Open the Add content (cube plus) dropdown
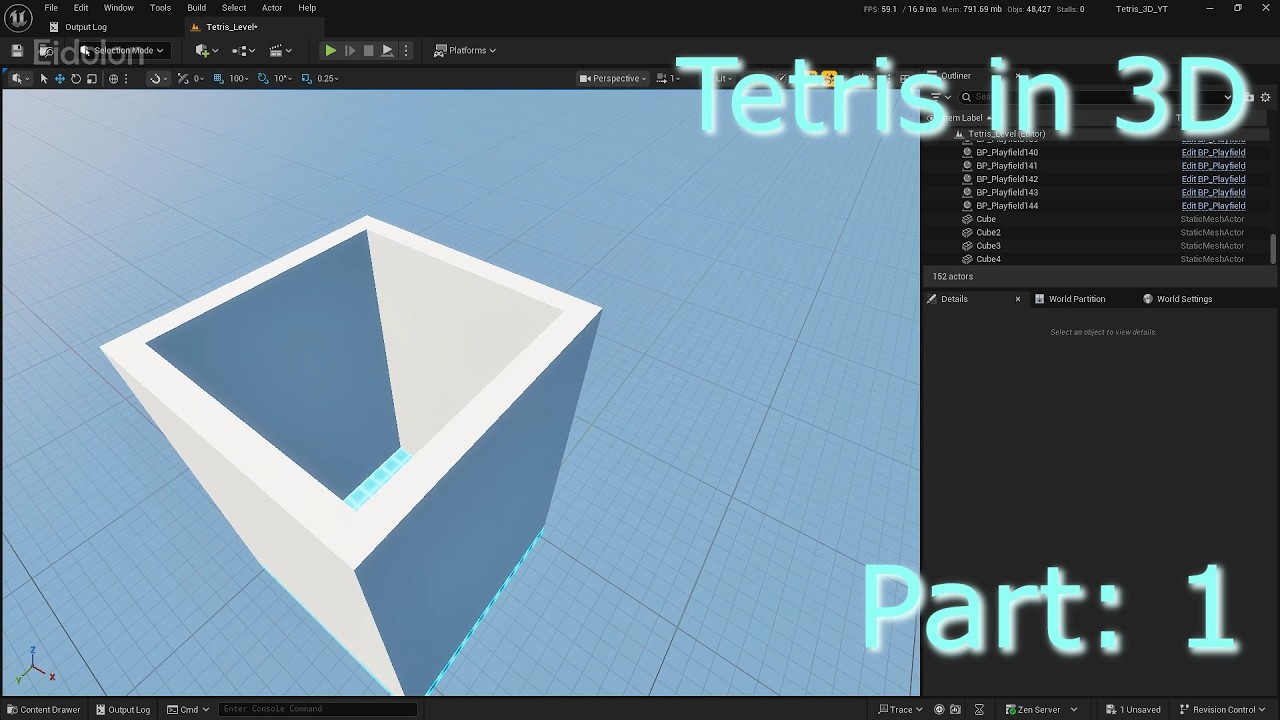 207,50
